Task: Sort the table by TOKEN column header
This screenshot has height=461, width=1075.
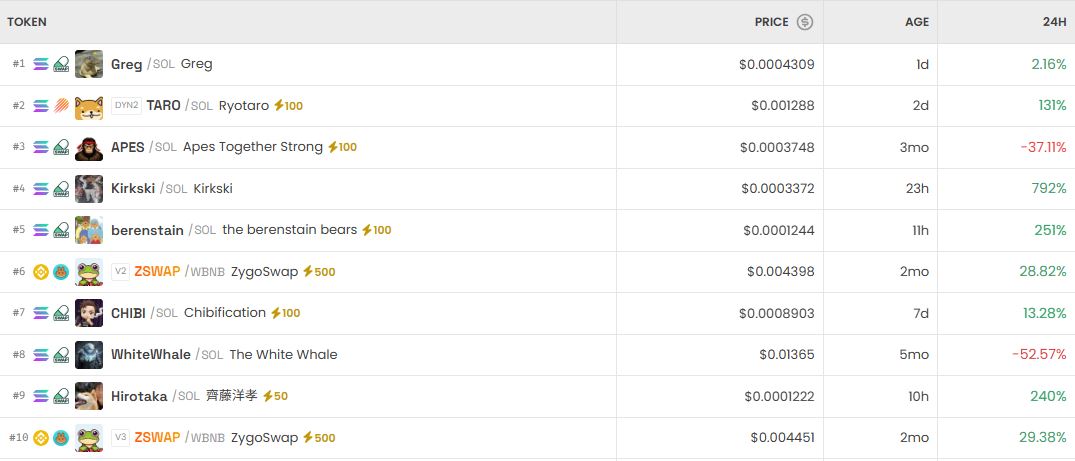Action: [x=27, y=22]
